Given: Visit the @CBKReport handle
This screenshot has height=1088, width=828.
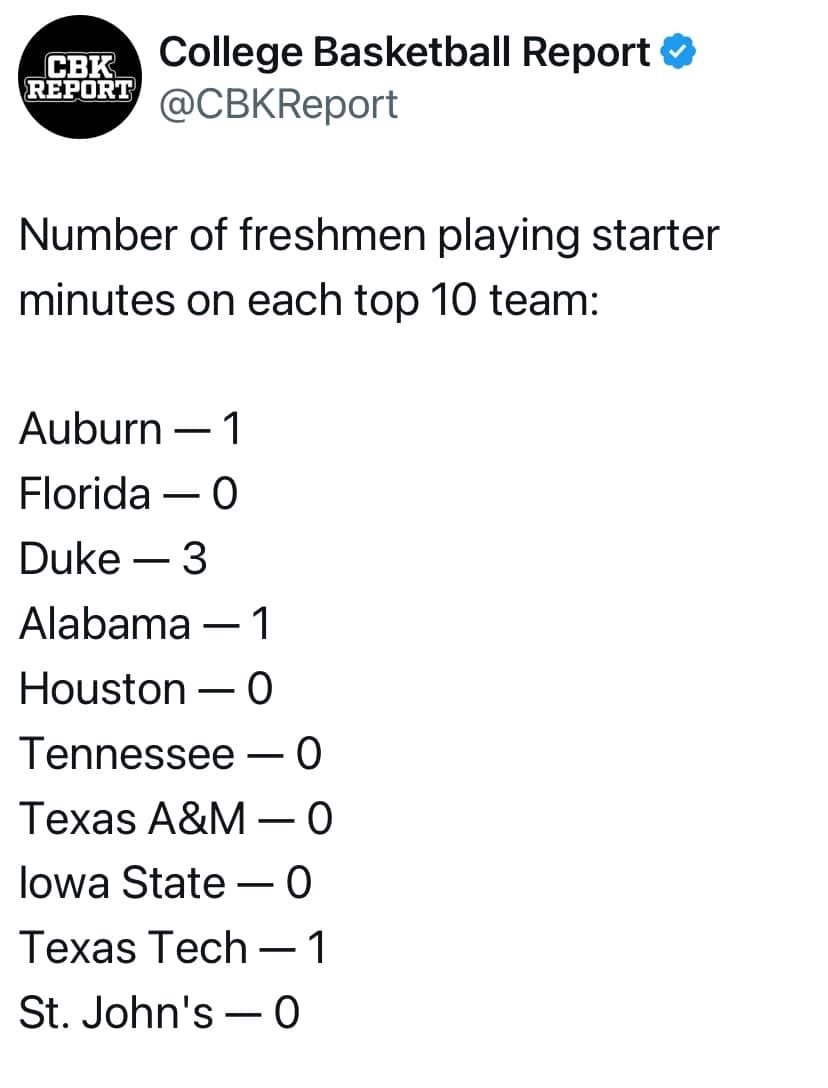Looking at the screenshot, I should coord(278,105).
